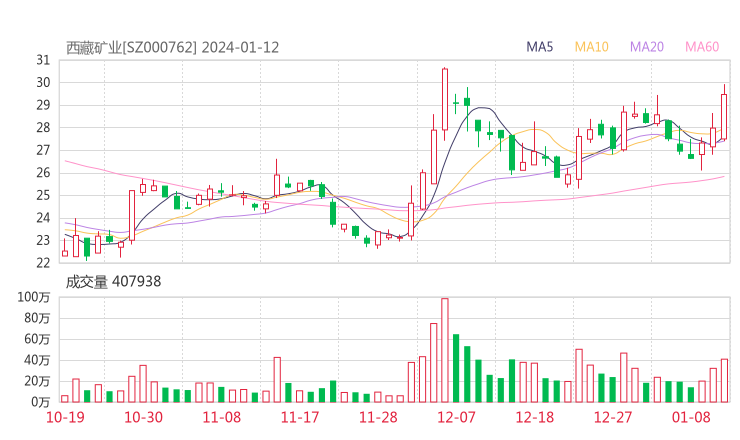Click the price axis value 27

coord(43,150)
